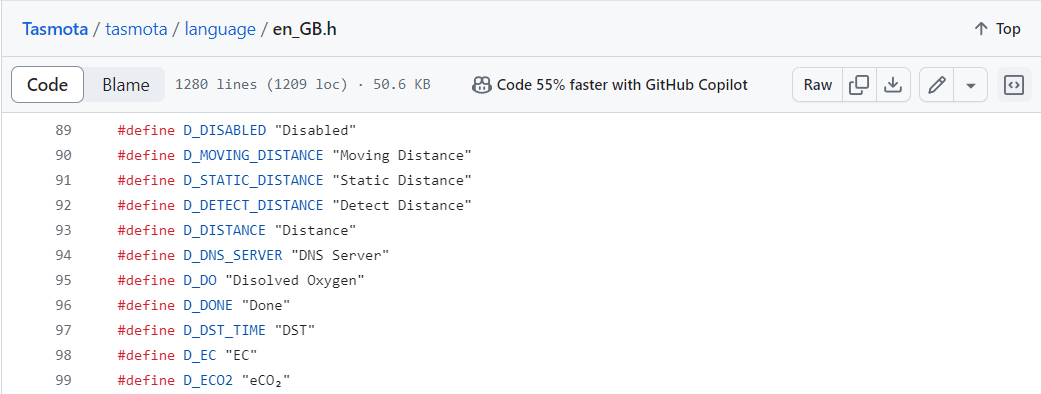Go to Tasmota repository root
The height and width of the screenshot is (394, 1041).
[55, 30]
